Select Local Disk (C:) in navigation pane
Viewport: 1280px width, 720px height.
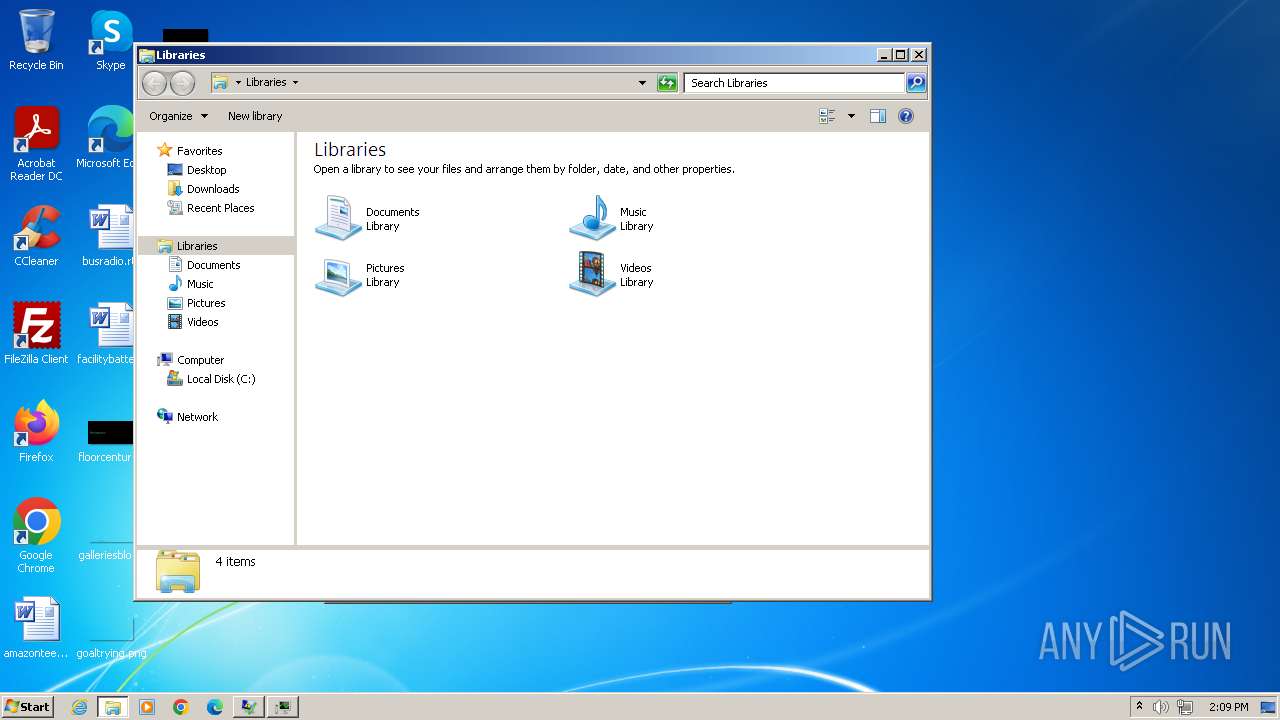tap(220, 379)
